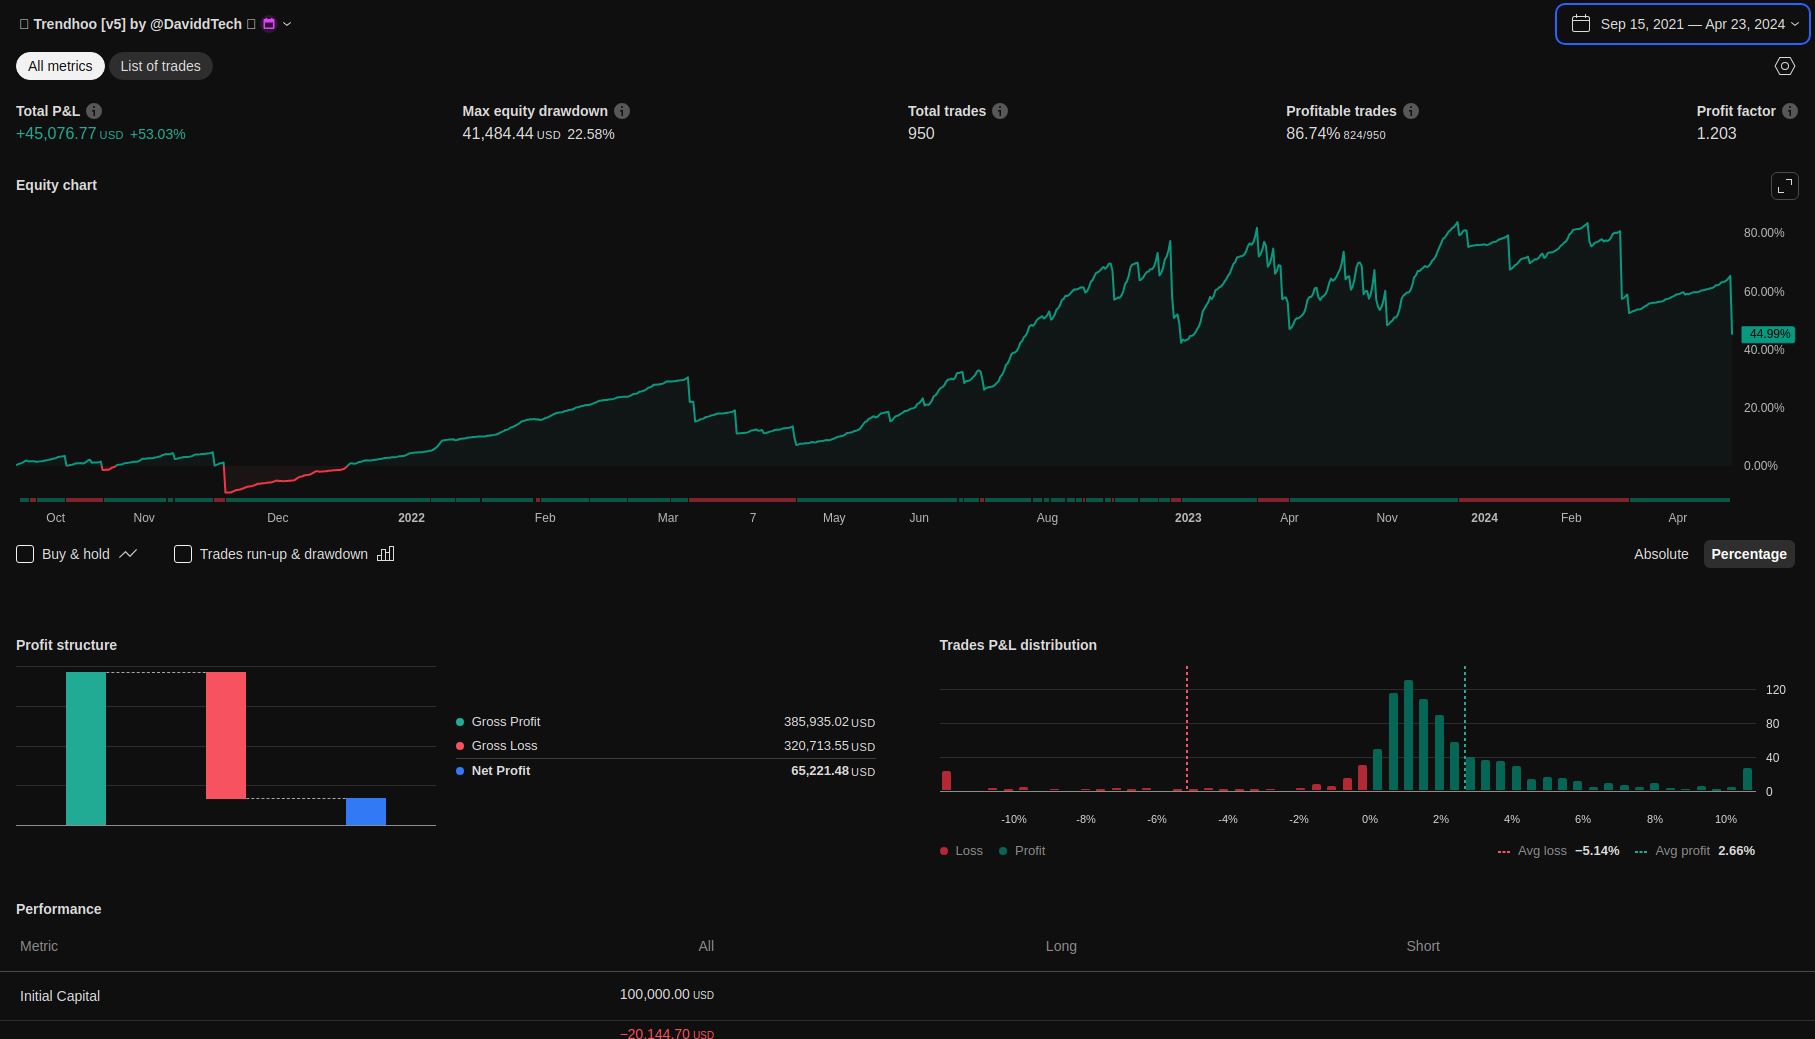1815x1039 pixels.
Task: Enable Trades run-up & drawdown checkbox
Action: (183, 554)
